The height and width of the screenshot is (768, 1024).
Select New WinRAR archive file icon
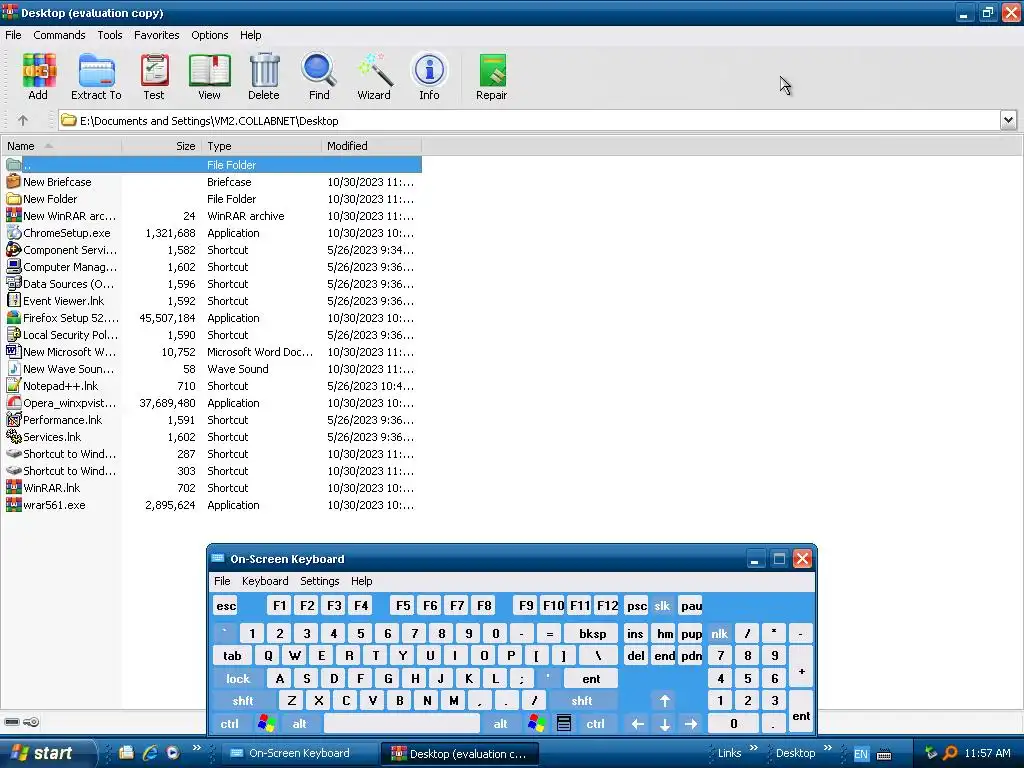pyautogui.click(x=14, y=216)
